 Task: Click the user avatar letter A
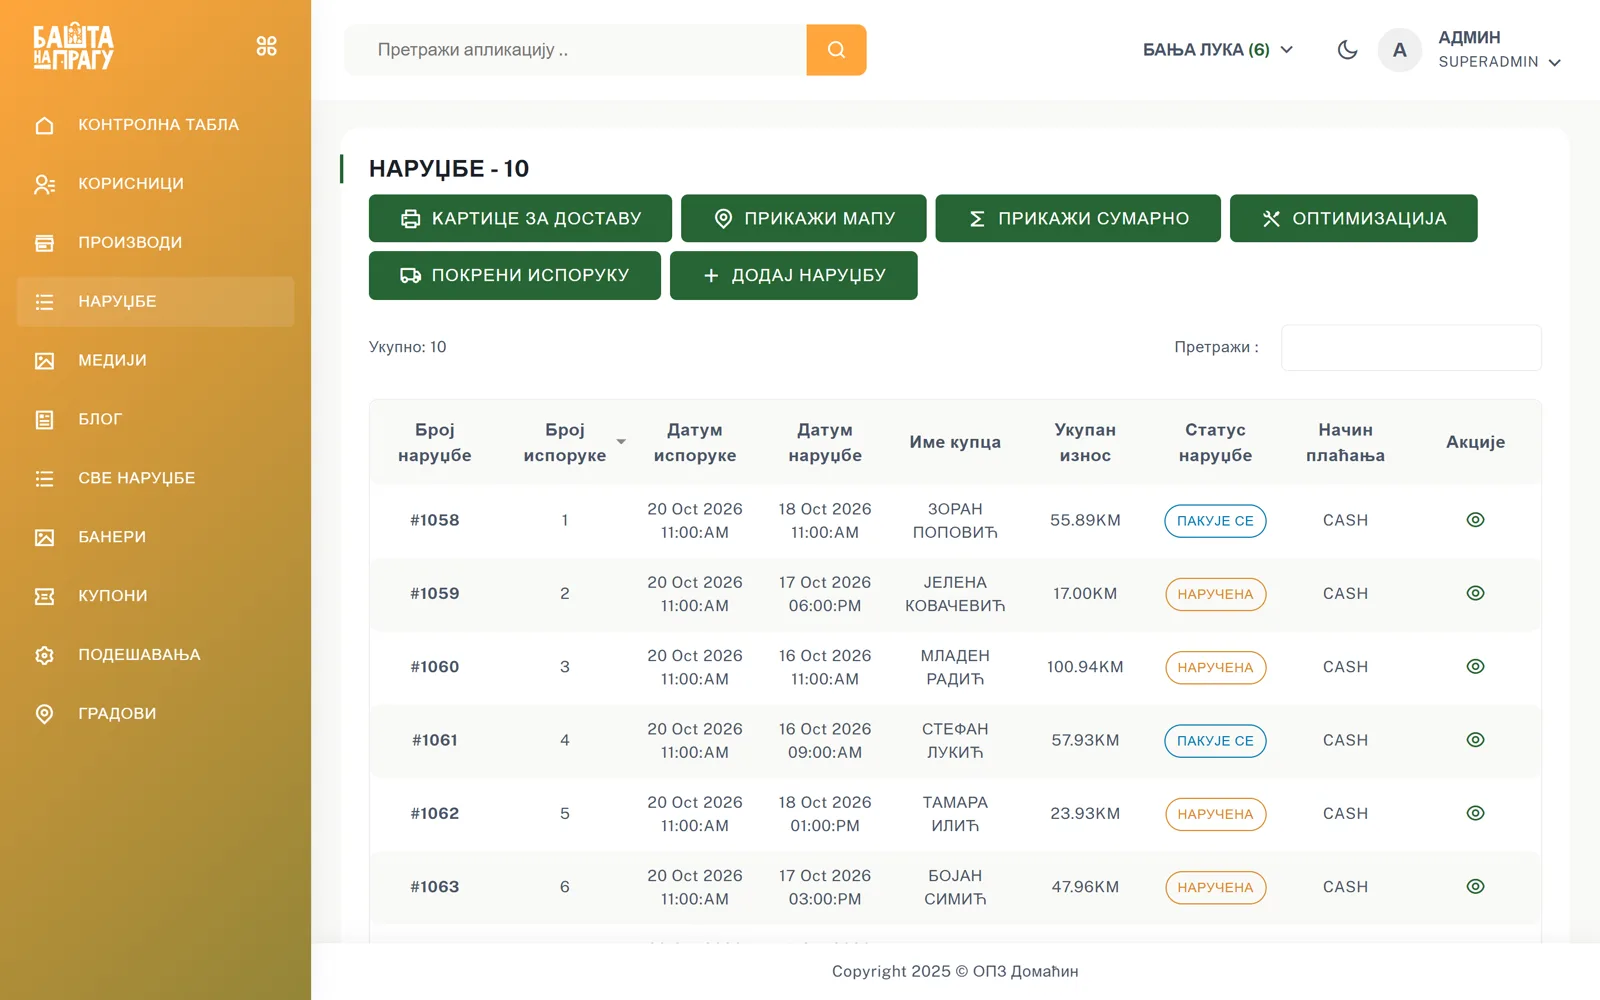pos(1399,50)
